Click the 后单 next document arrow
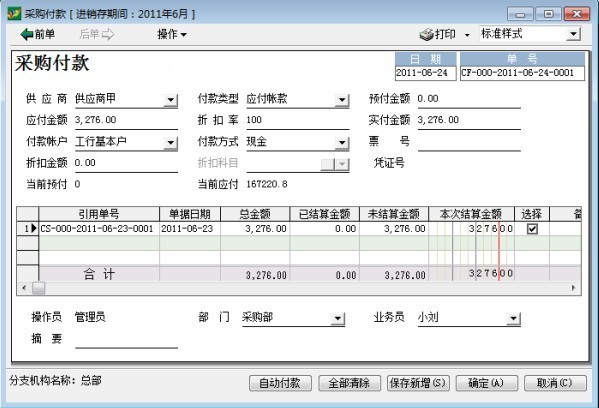Image resolution: width=599 pixels, height=408 pixels. 97,34
